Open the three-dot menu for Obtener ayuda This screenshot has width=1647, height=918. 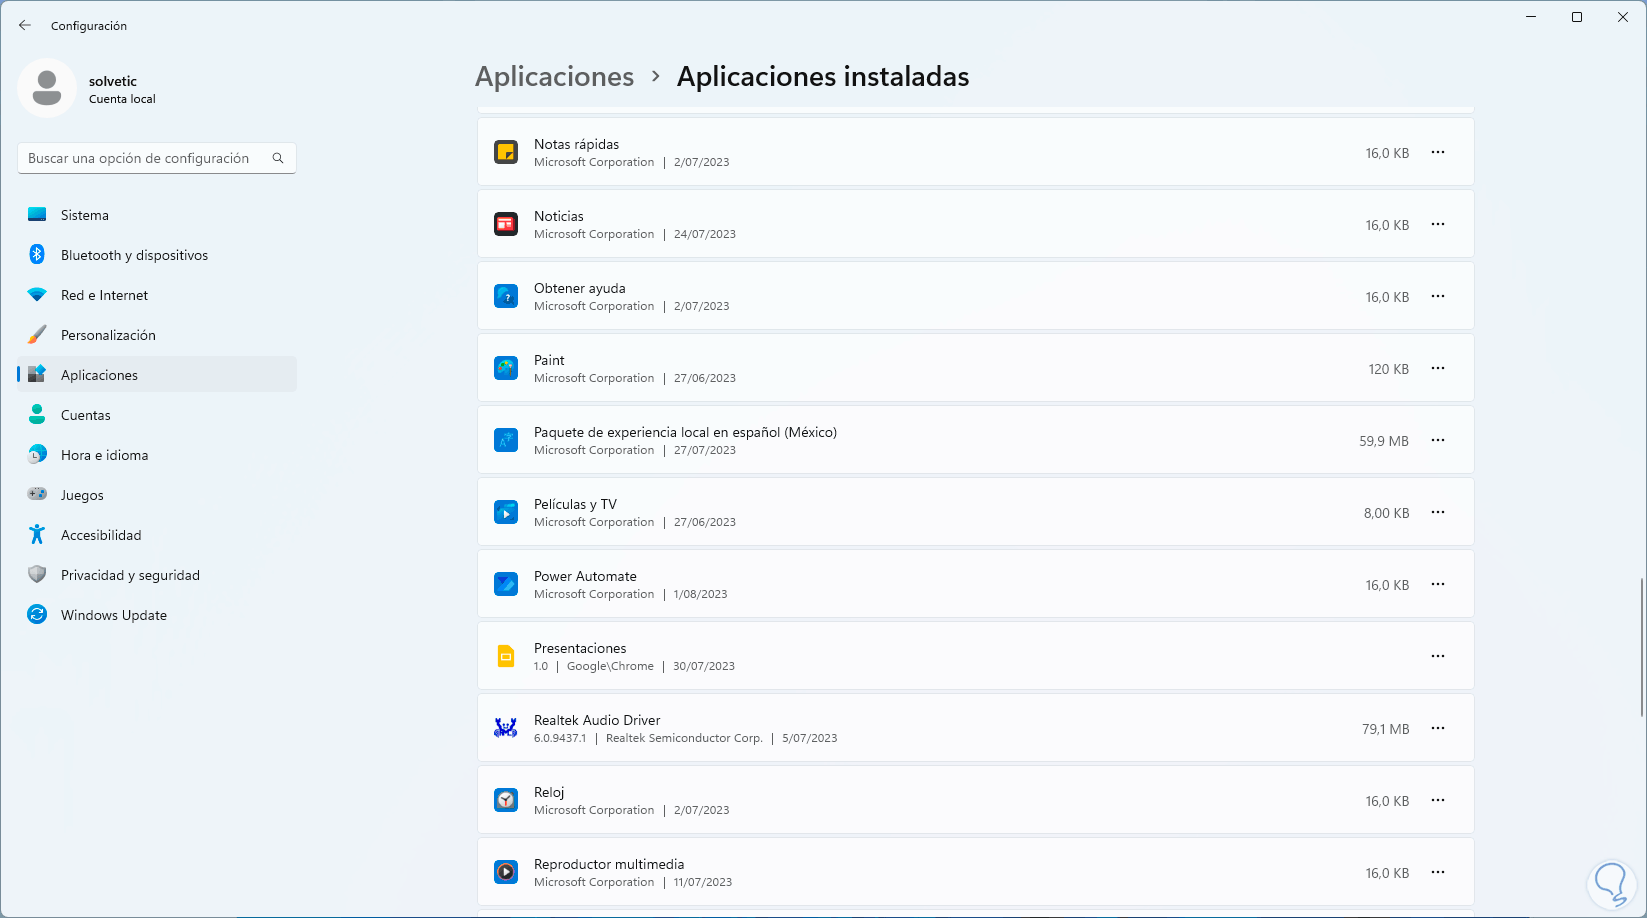1437,297
